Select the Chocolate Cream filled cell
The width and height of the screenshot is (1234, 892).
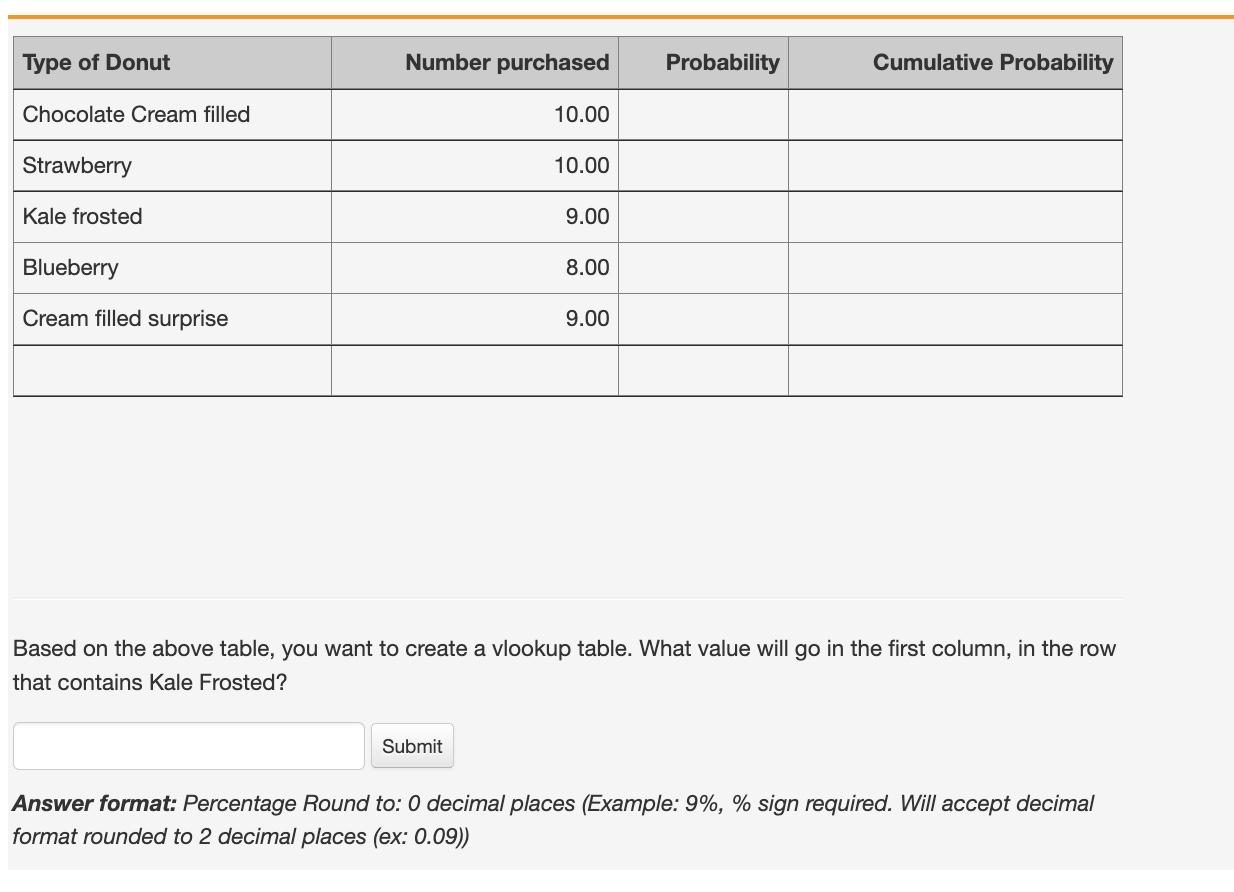(136, 114)
